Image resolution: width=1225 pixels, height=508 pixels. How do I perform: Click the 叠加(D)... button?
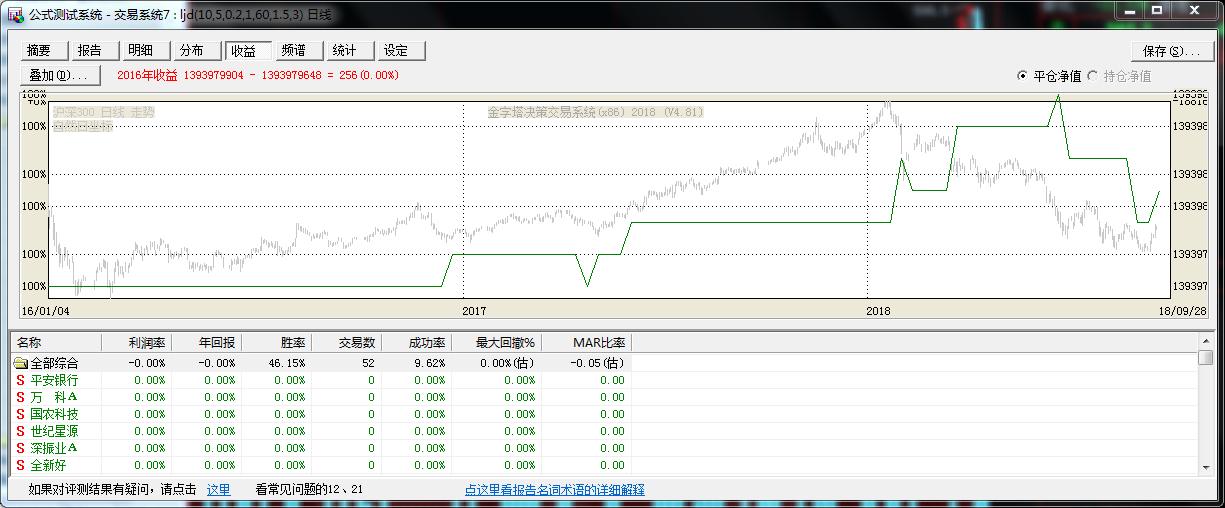coord(59,75)
